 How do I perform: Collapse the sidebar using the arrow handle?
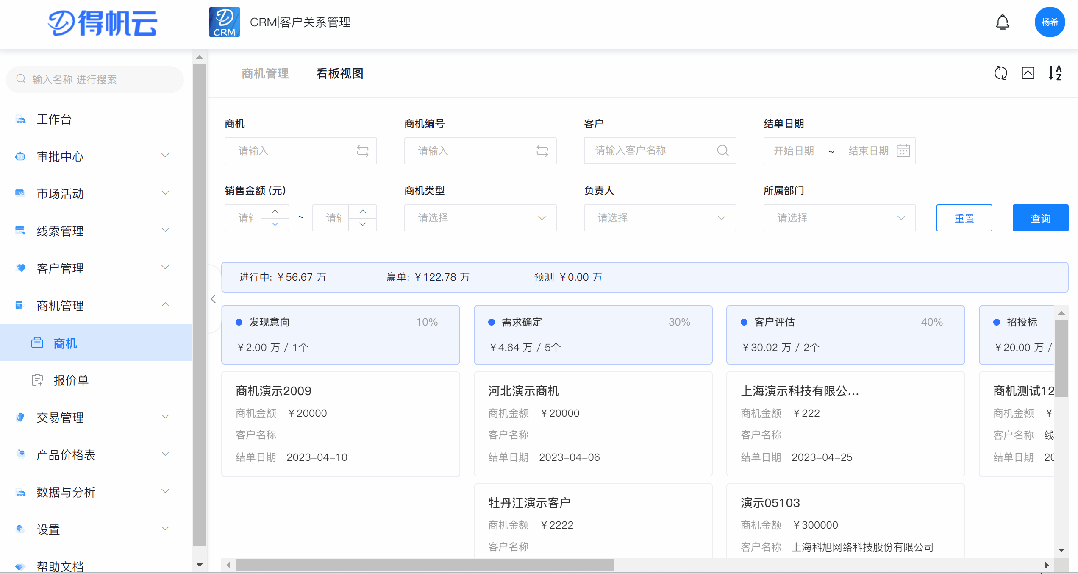click(213, 299)
